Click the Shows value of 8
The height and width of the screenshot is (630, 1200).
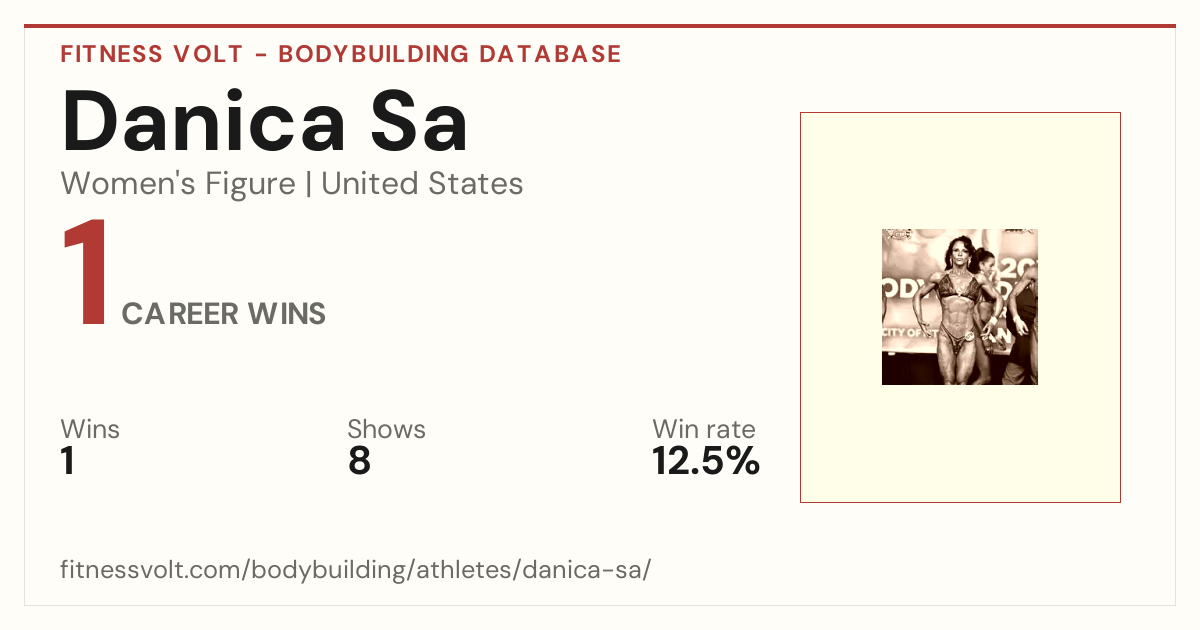coord(359,462)
